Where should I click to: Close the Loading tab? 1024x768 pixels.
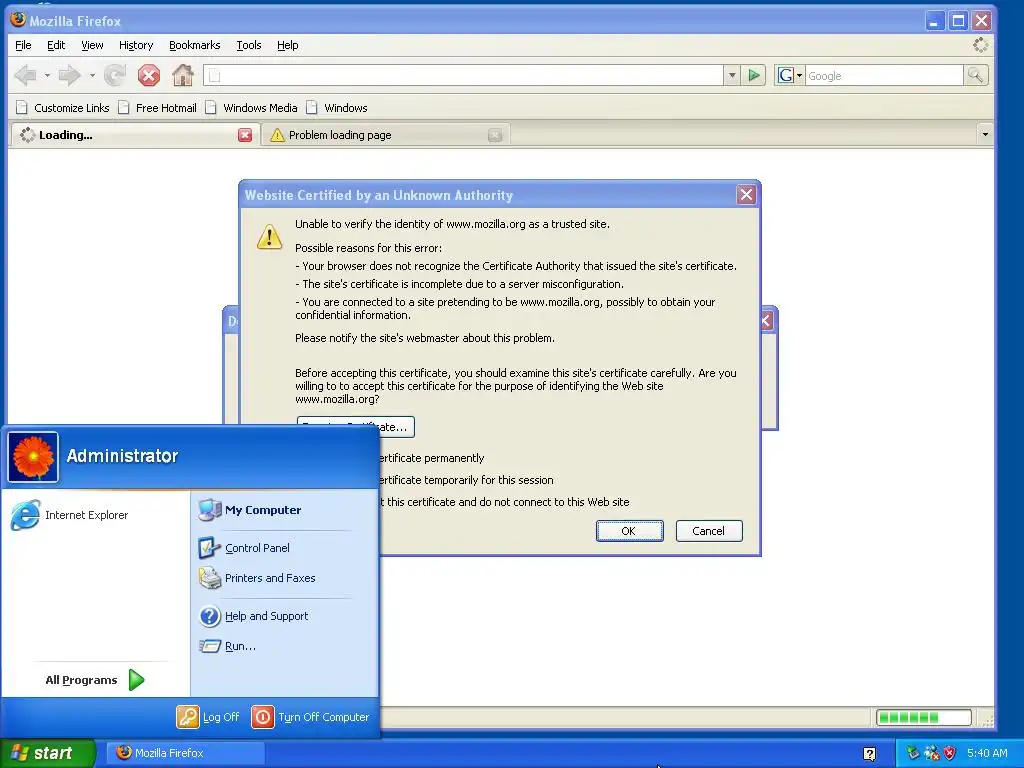(x=245, y=135)
